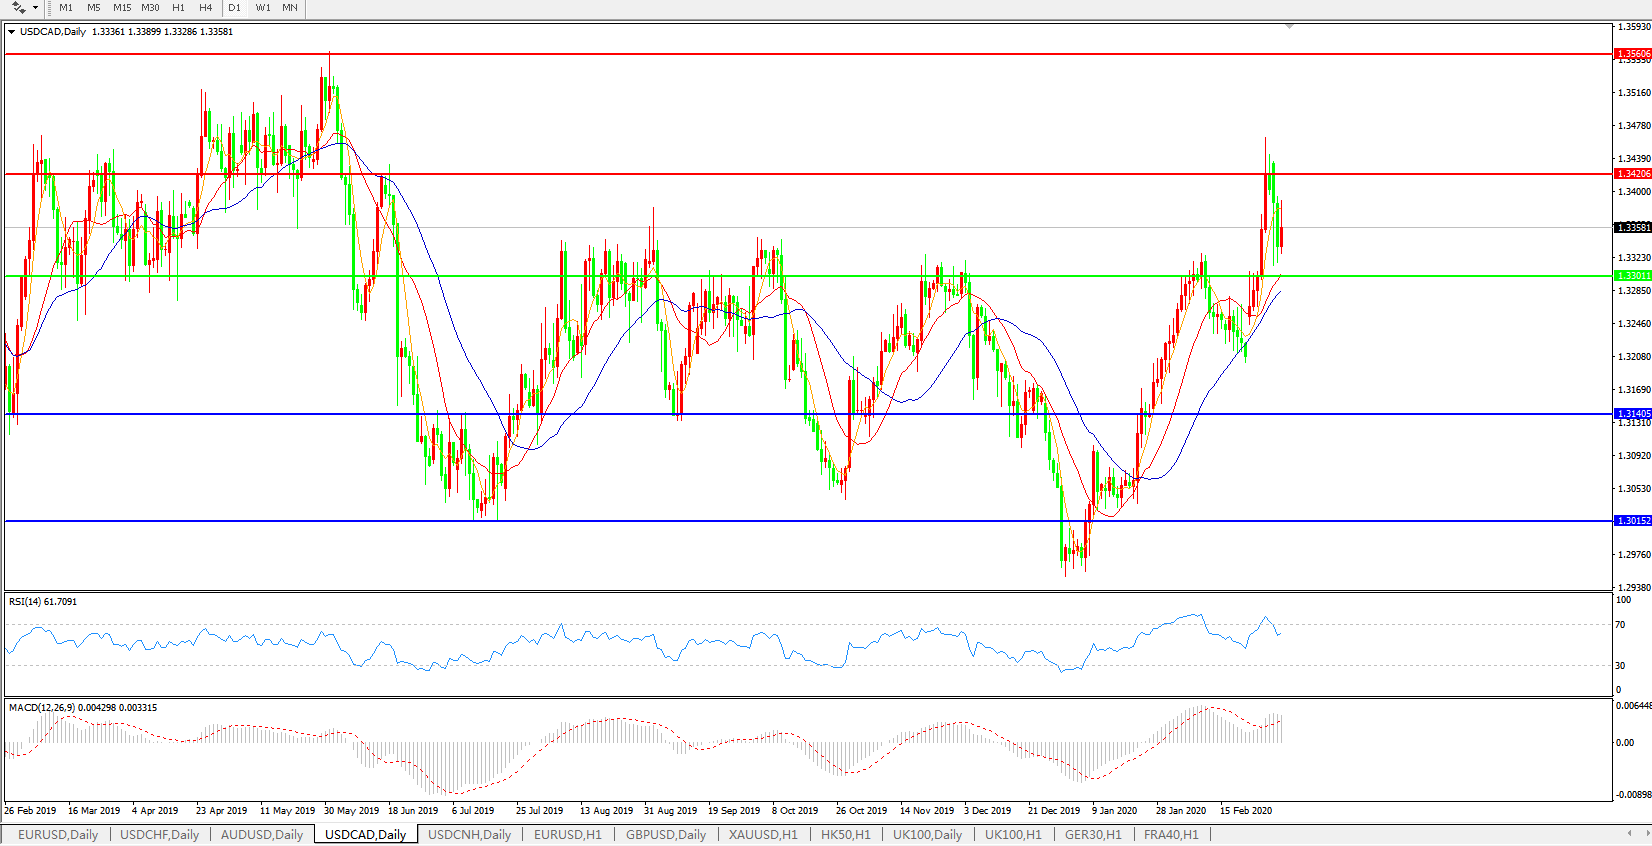Viewport: 1652px width, 846px height.
Task: Choose the W1 weekly timeframe
Action: point(263,8)
